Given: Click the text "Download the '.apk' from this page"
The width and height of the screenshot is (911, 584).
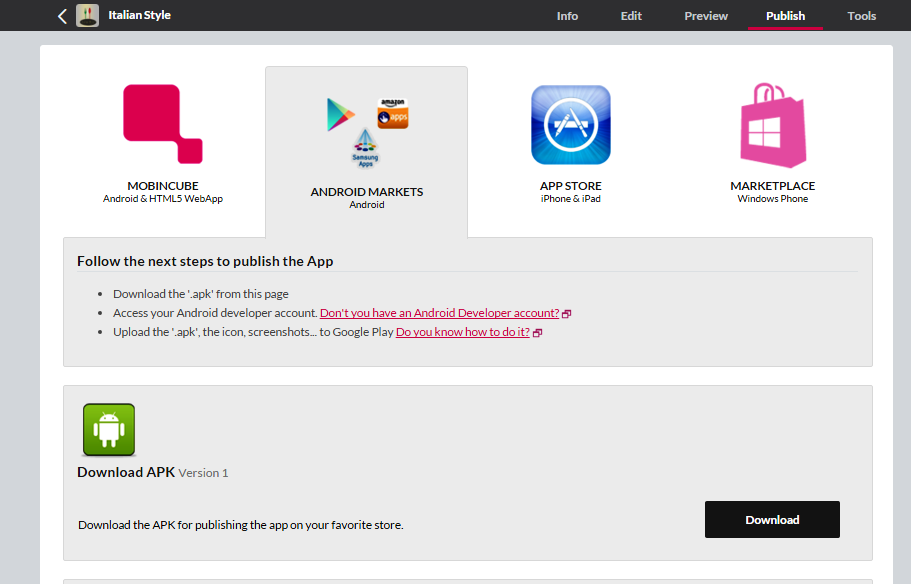Looking at the screenshot, I should point(200,294).
